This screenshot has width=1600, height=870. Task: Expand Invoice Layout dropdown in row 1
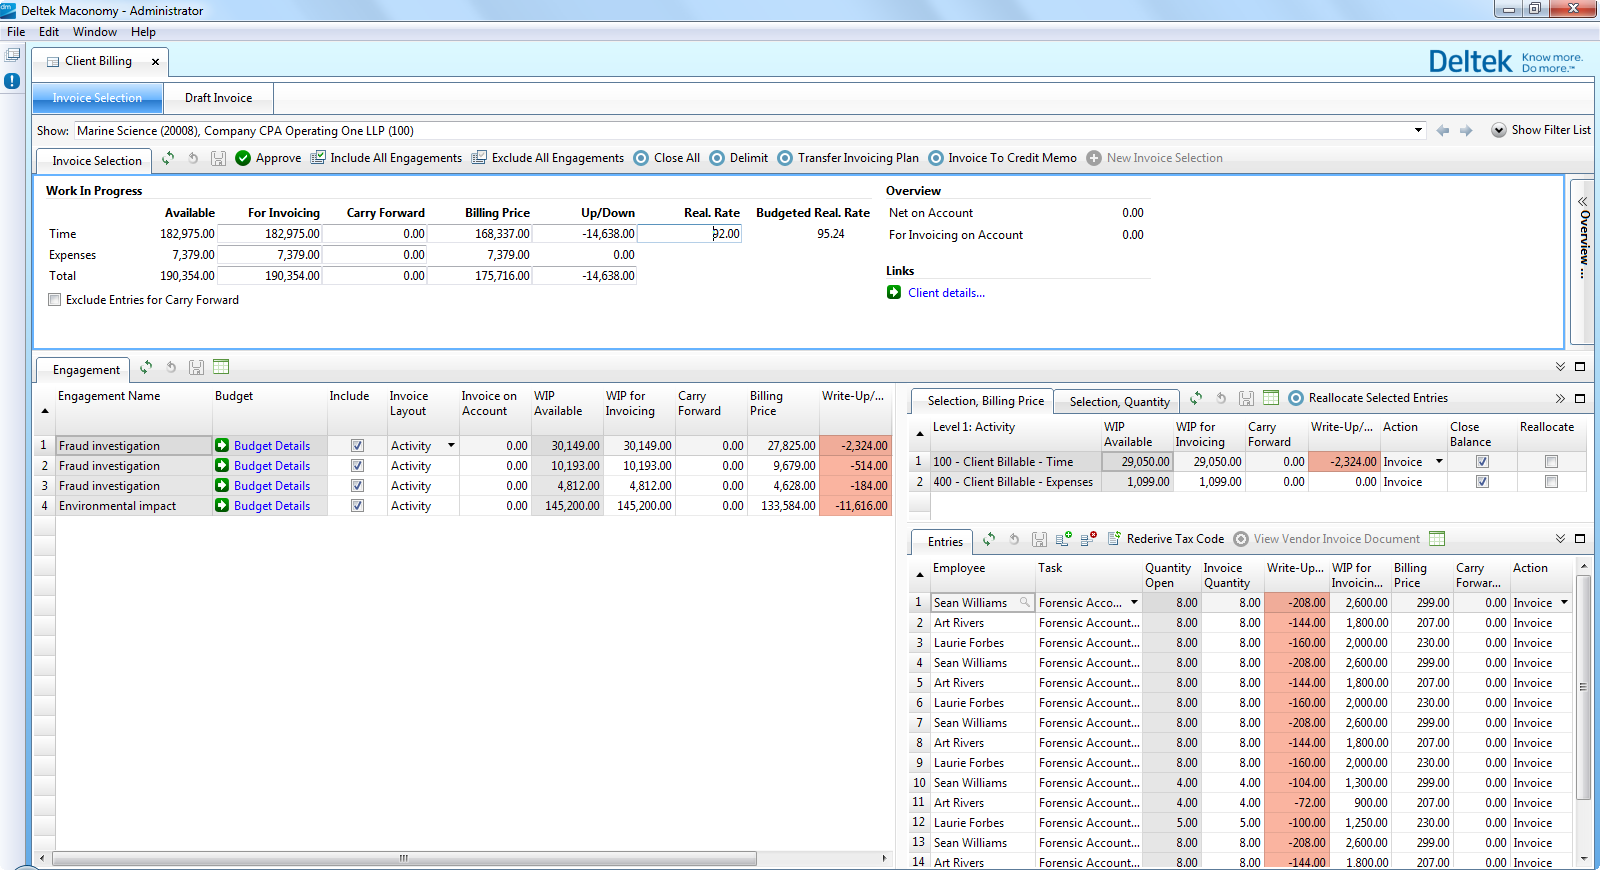coord(451,446)
